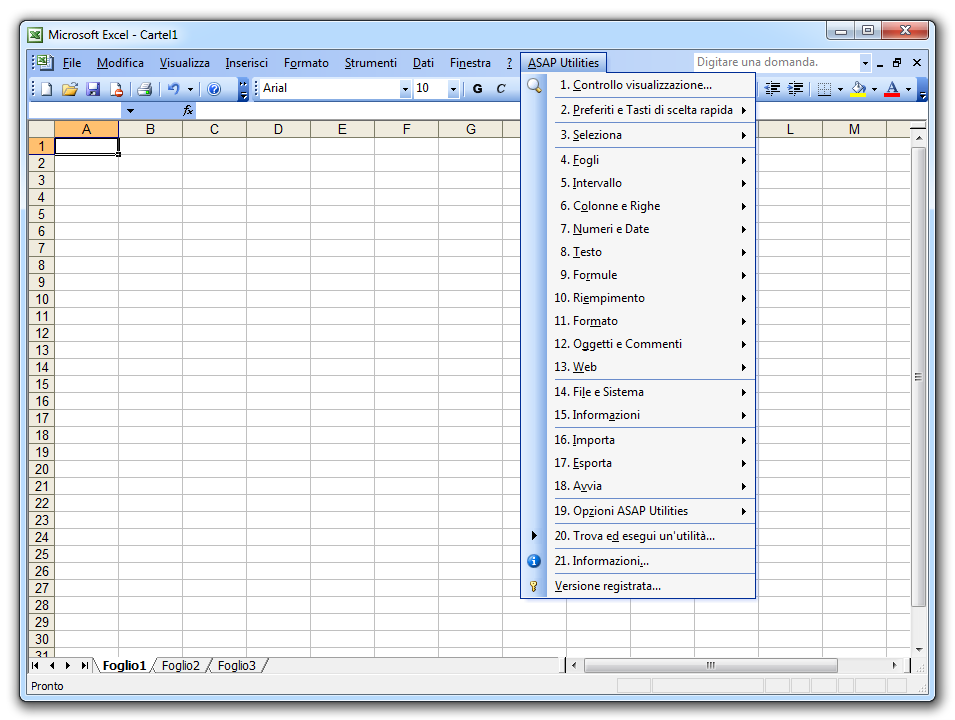Screen dimensions: 955x720
Task: Choose 20. Trova ed esegui un'utilità...
Action: 638,535
